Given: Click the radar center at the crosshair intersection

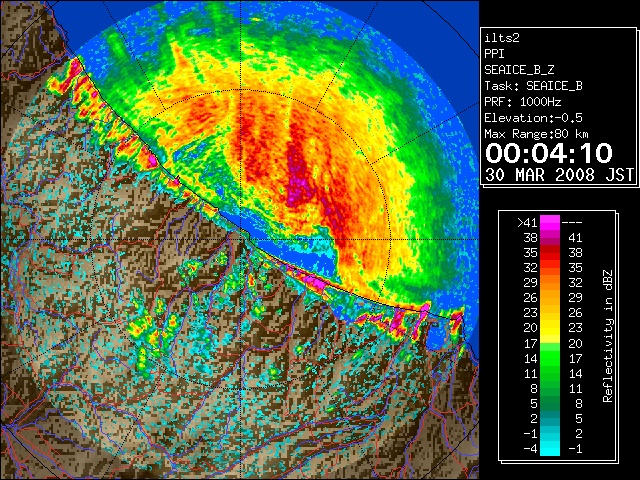Looking at the screenshot, I should [241, 239].
